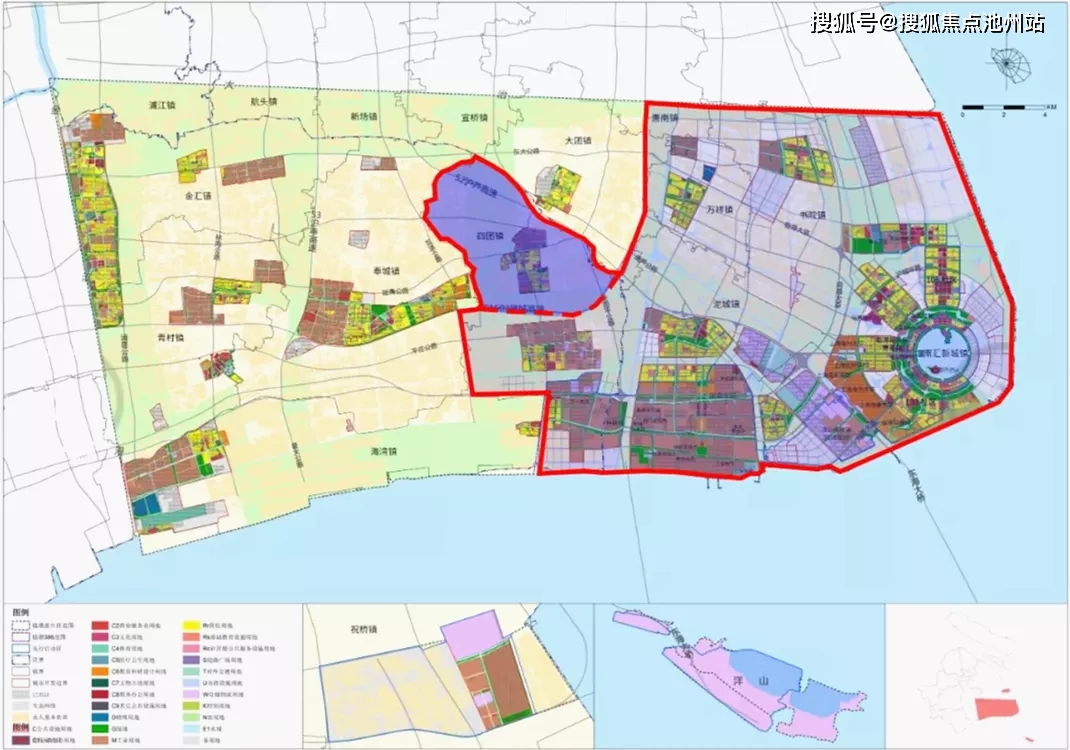Open the 祝桥镇 inset map
Screen dimensions: 1070x750
pyautogui.click(x=448, y=676)
